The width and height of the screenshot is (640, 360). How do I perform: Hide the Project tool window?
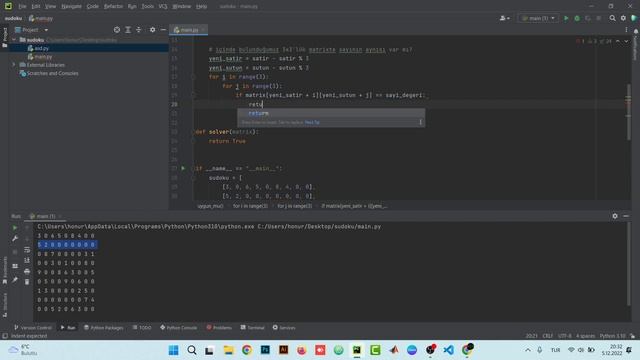[163, 30]
